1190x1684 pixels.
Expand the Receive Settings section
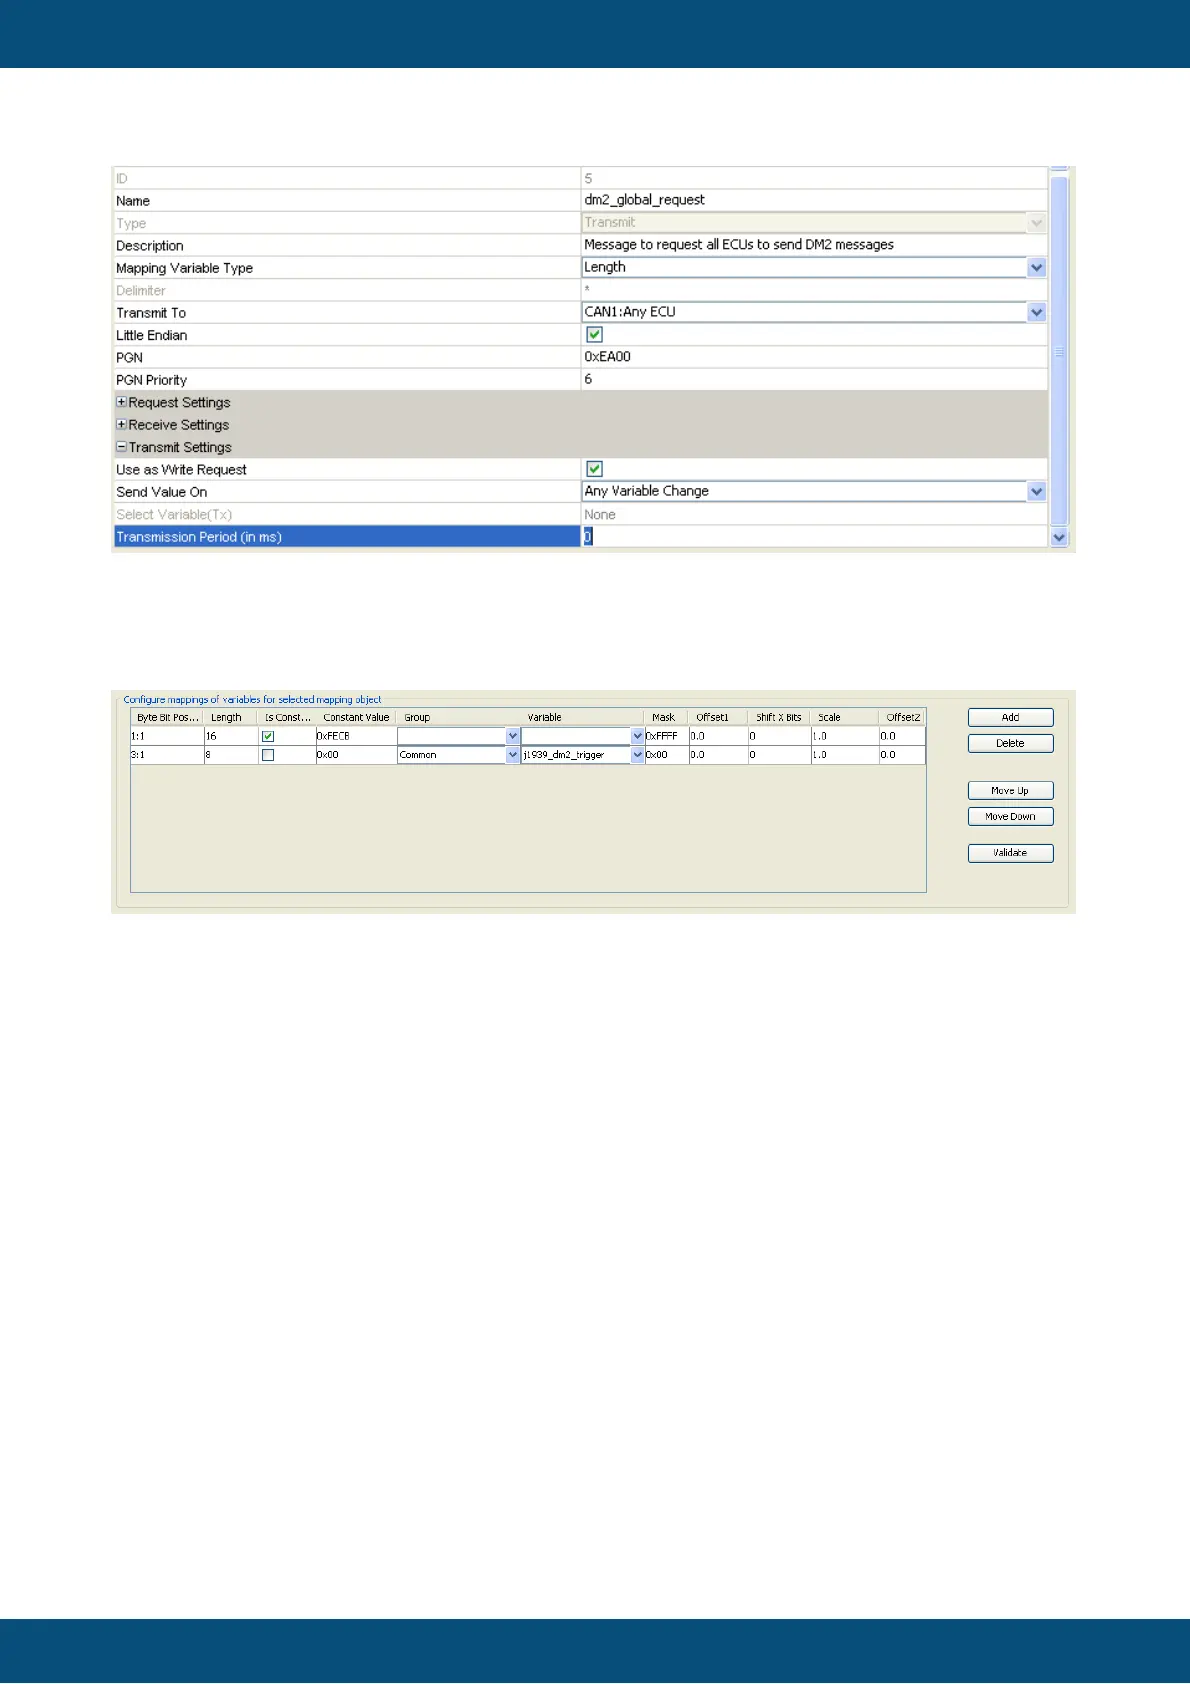121,425
